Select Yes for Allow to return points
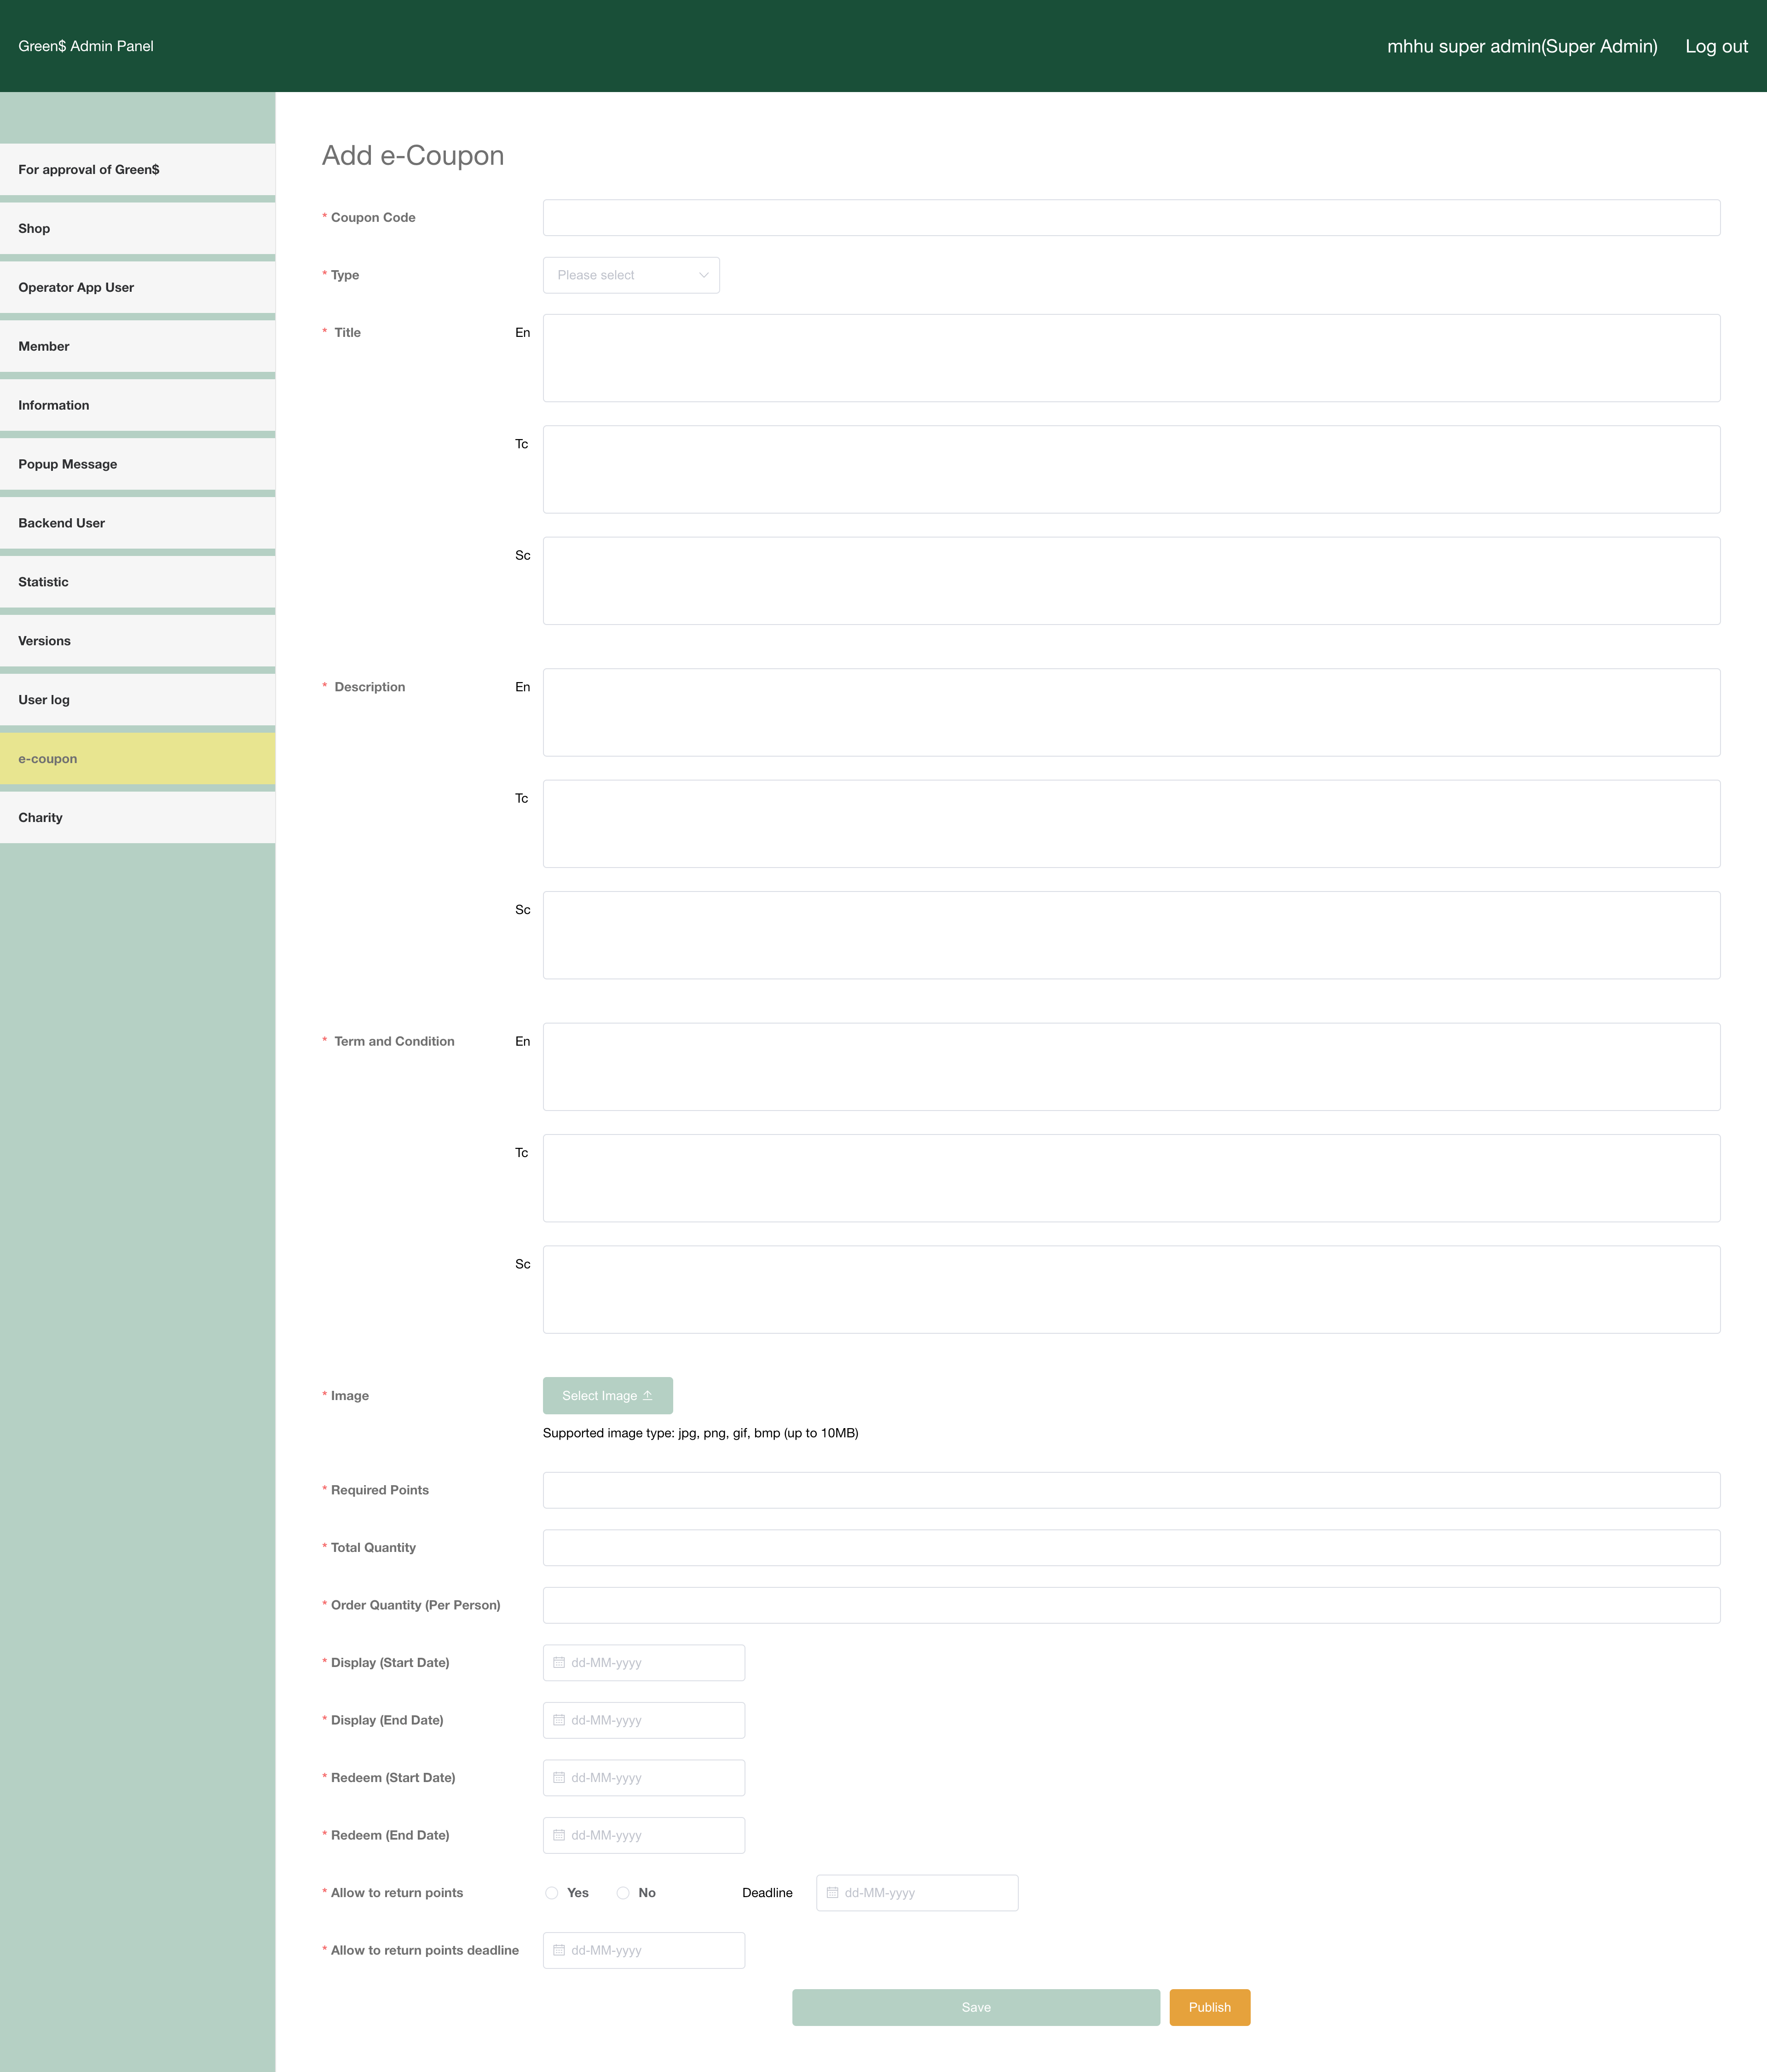 pos(552,1893)
